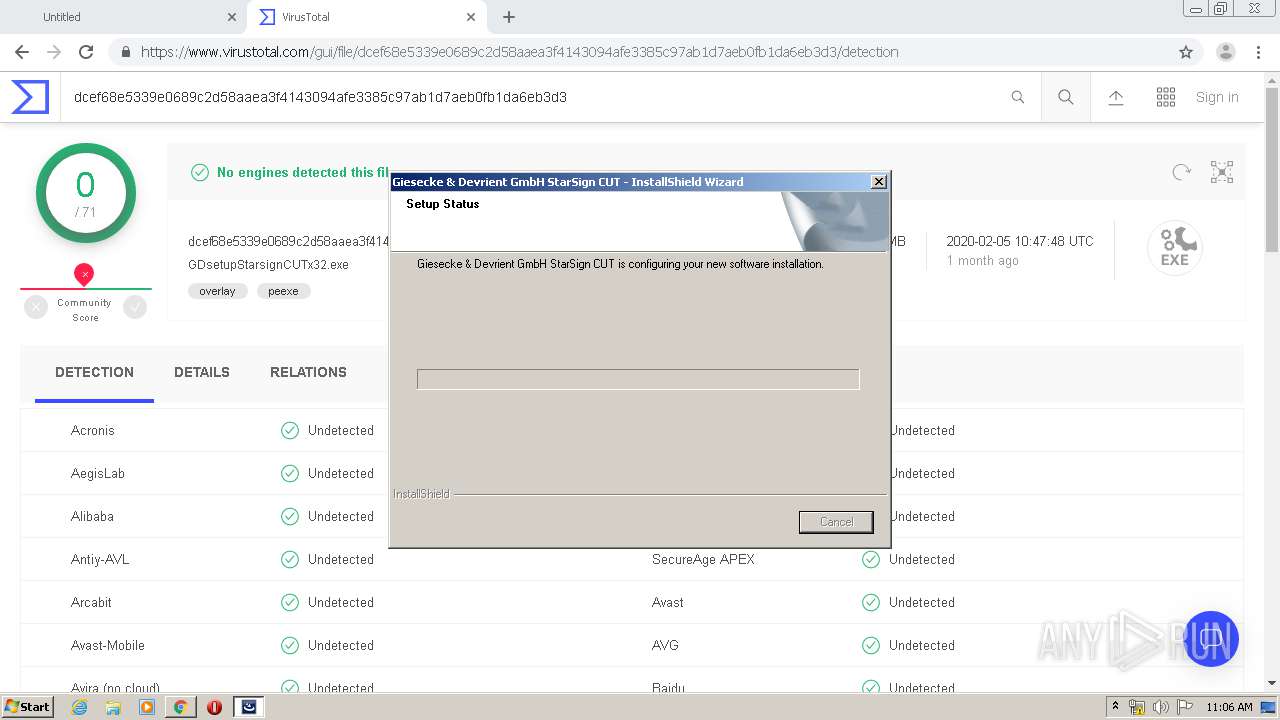The height and width of the screenshot is (720, 1280).
Task: Open the apps grid icon
Action: tap(1166, 97)
